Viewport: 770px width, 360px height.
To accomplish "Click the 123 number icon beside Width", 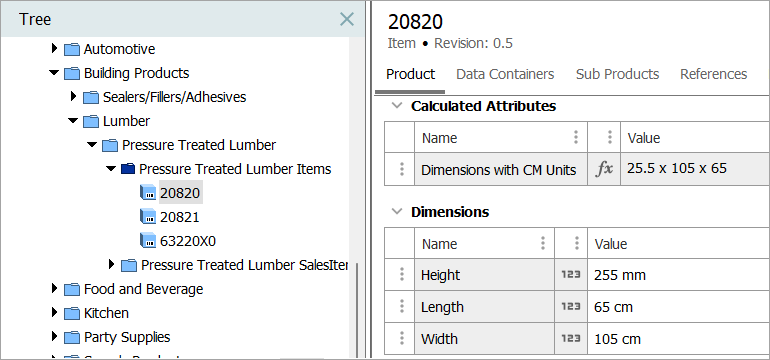I will point(571,338).
